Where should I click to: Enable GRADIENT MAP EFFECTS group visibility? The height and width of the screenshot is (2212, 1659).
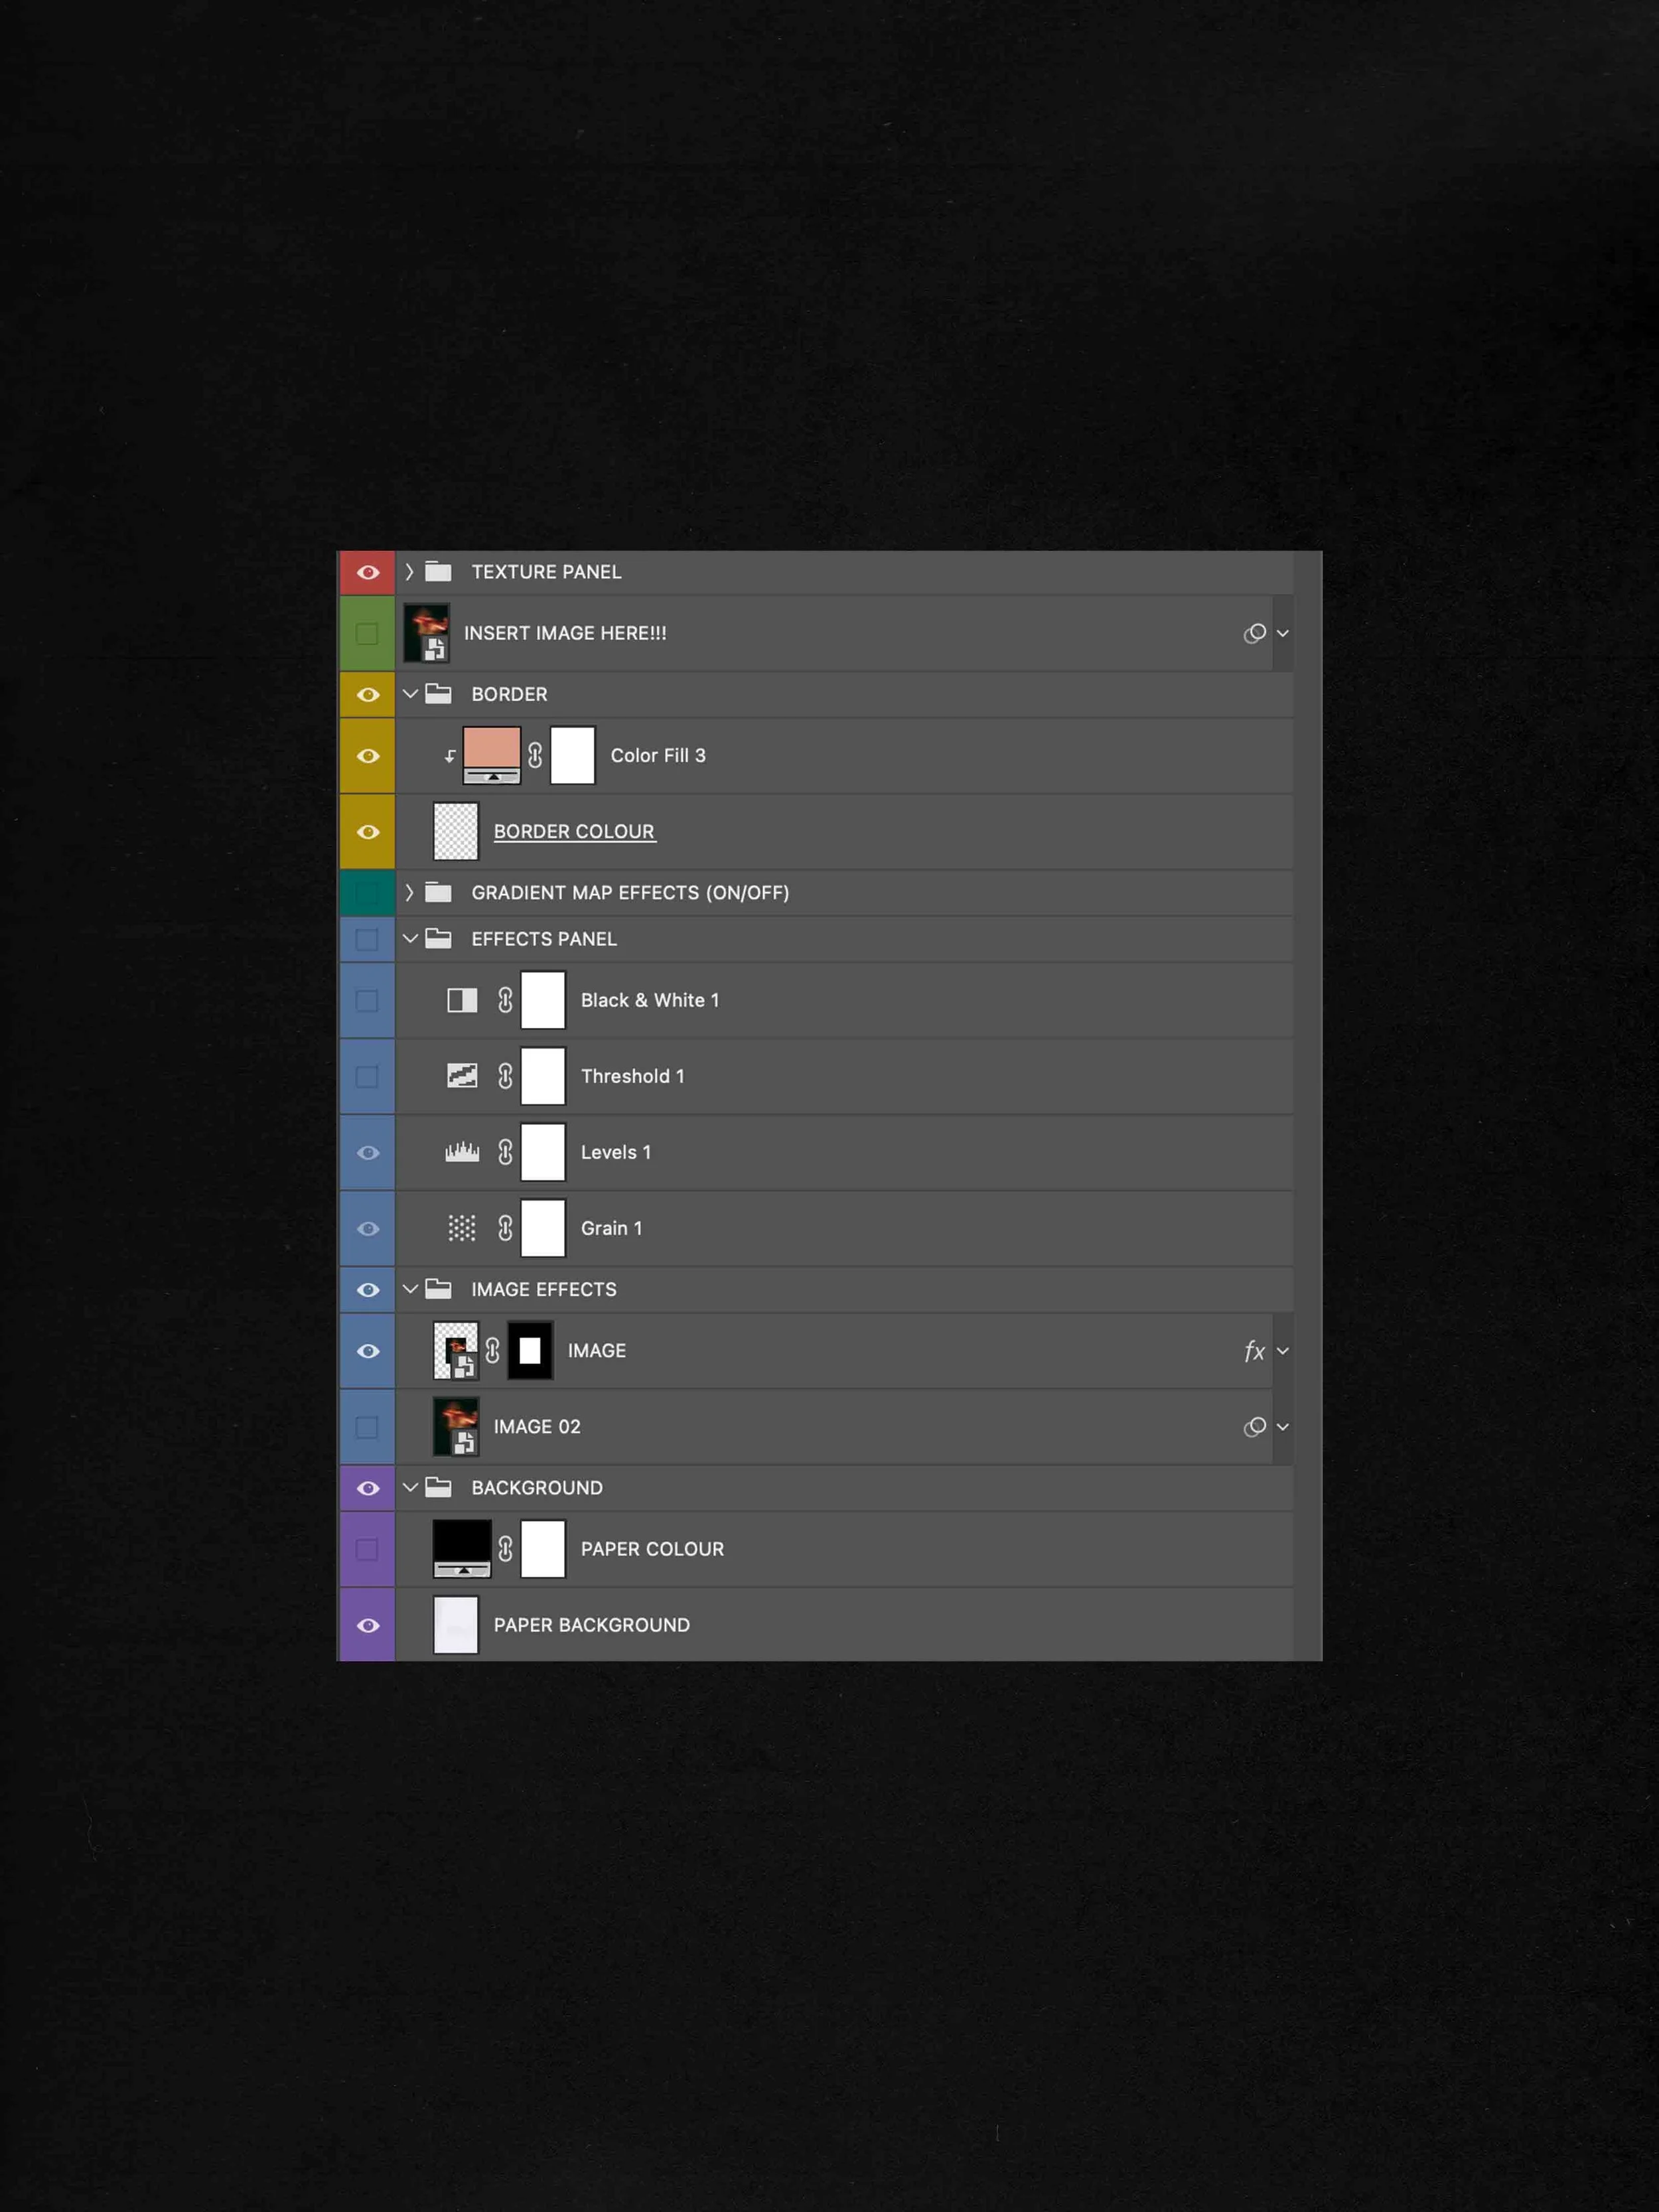[367, 892]
